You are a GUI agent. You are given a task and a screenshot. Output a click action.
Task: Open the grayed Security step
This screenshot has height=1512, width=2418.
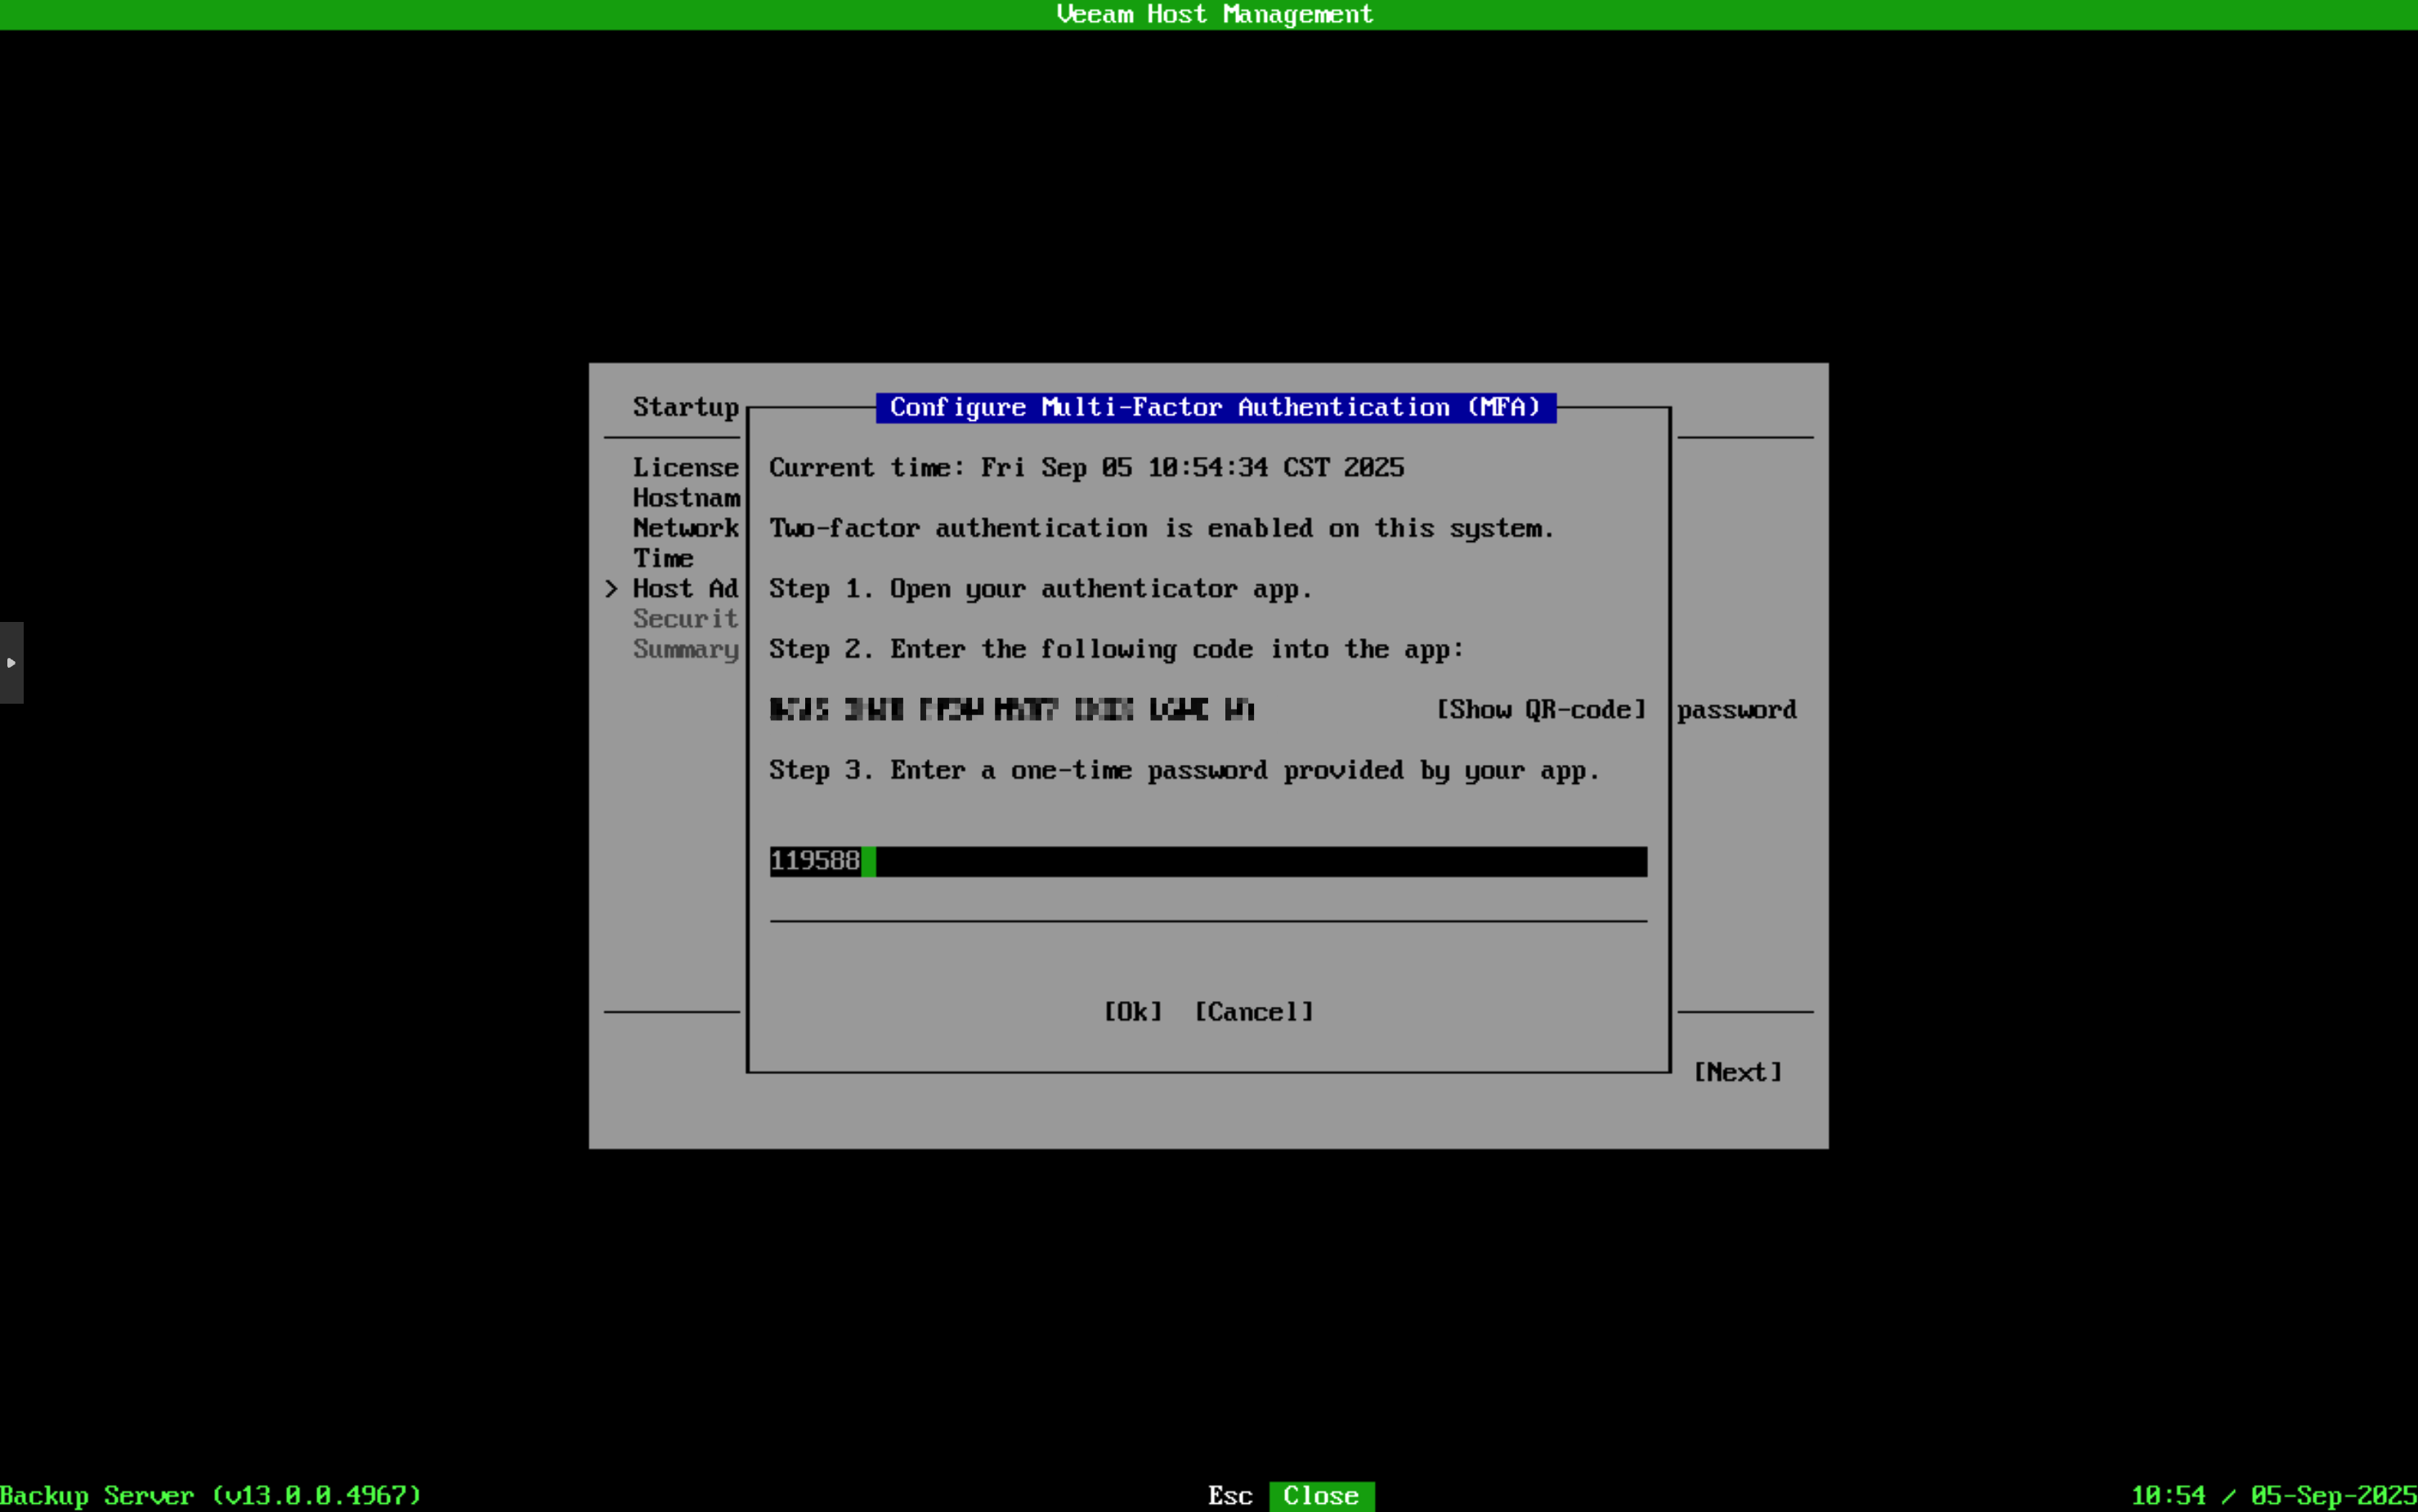685,619
